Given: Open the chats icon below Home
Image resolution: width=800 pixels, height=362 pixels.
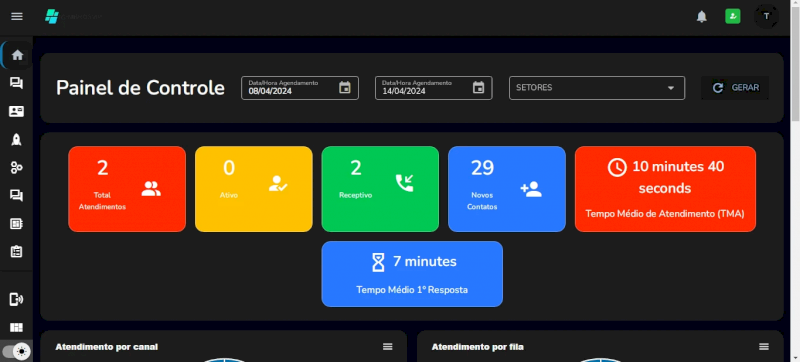Looking at the screenshot, I should [17, 83].
